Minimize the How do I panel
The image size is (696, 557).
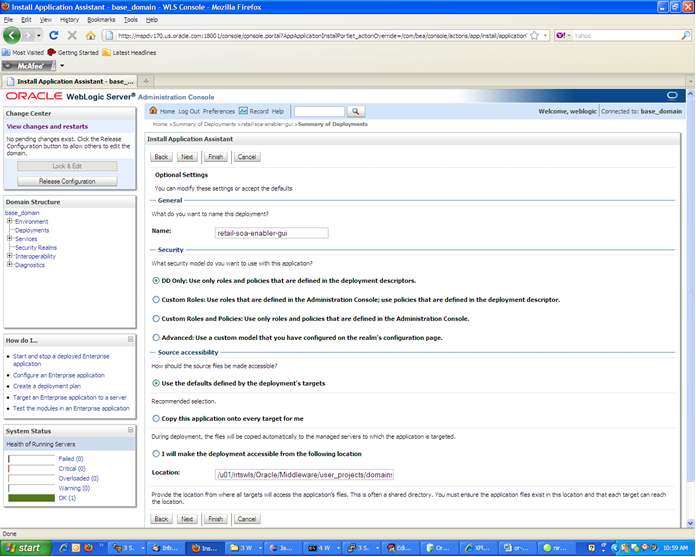click(x=130, y=340)
